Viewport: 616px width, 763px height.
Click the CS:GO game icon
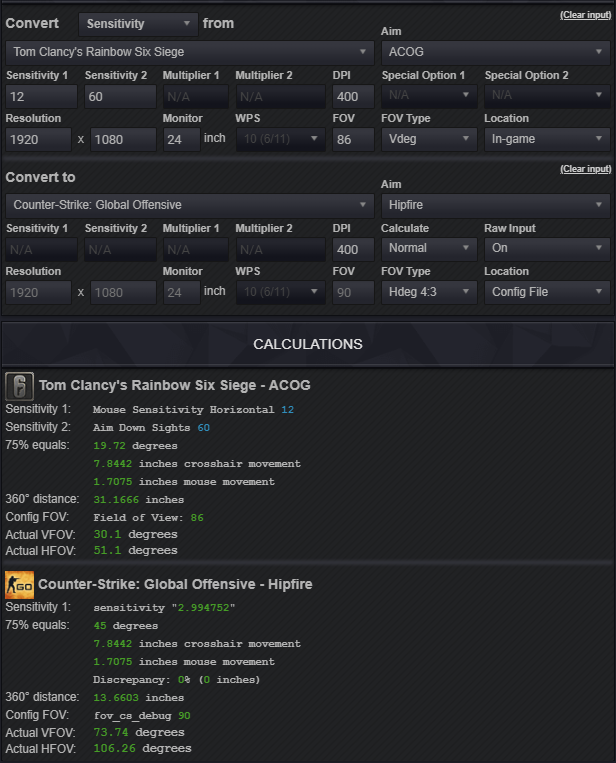coord(19,585)
